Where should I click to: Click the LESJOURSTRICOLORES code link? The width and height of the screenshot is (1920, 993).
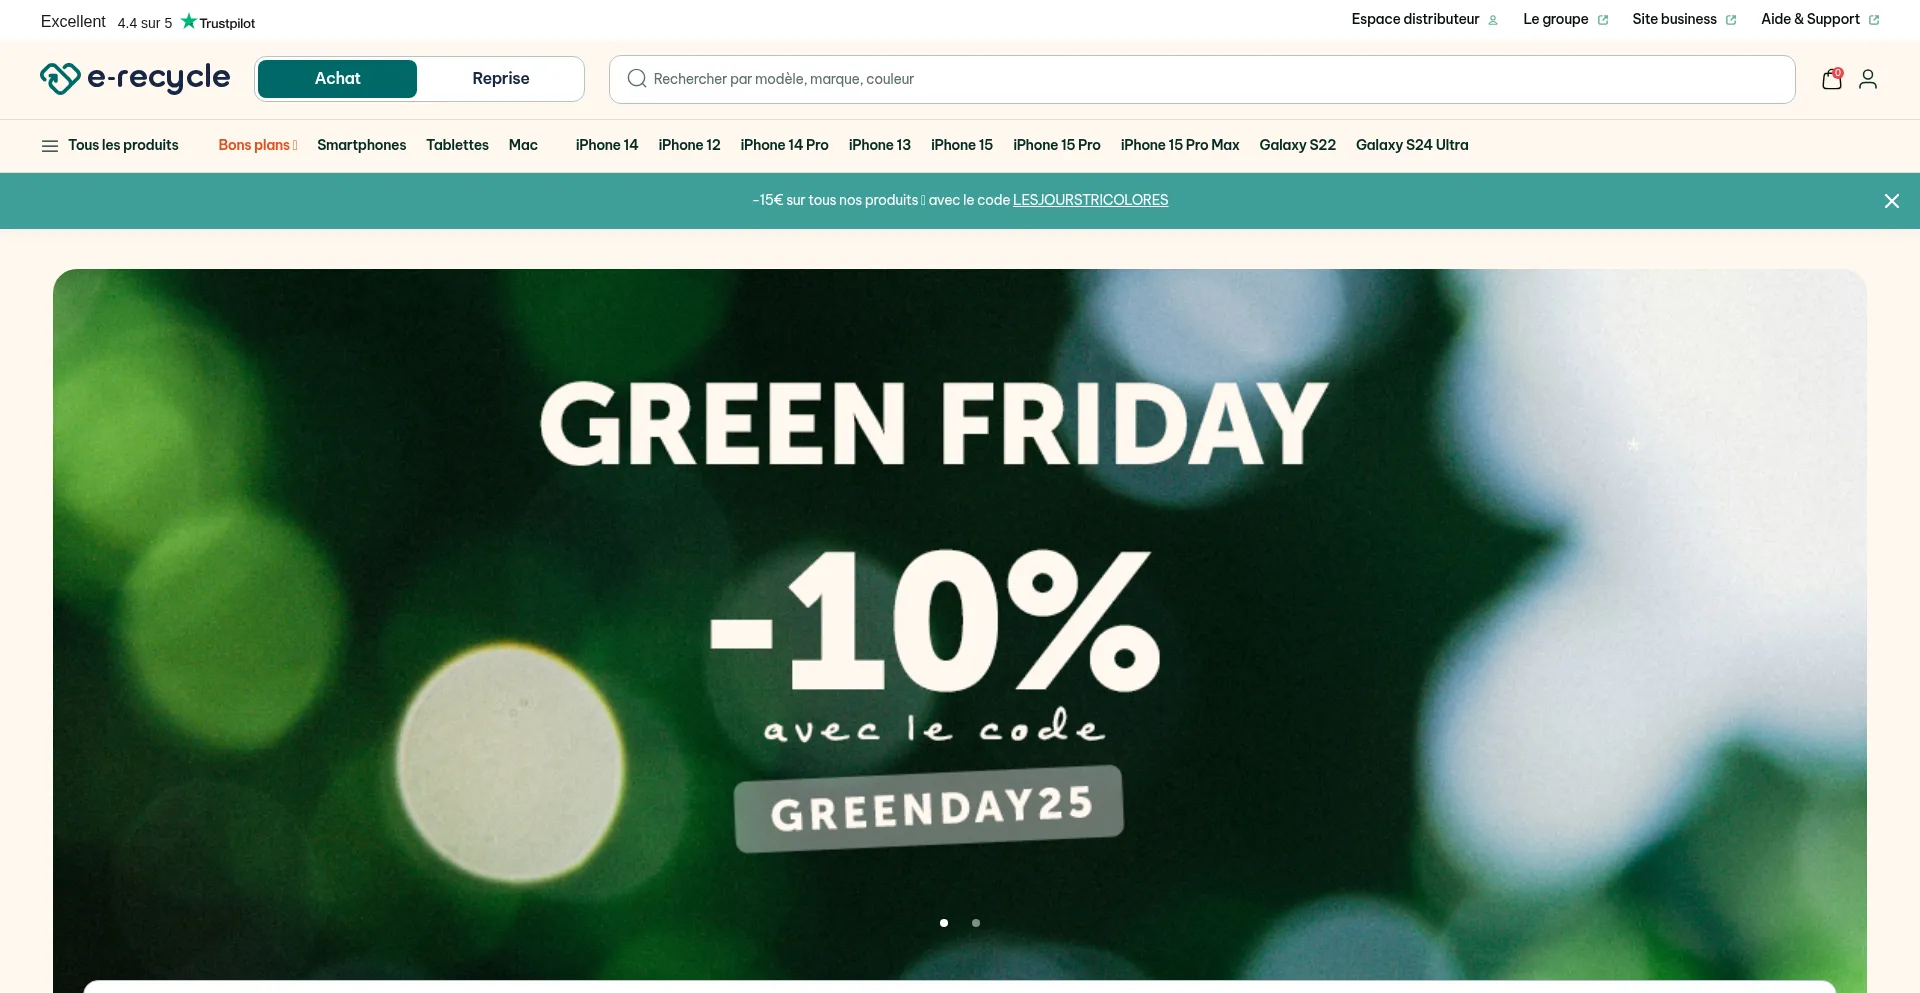pos(1090,200)
